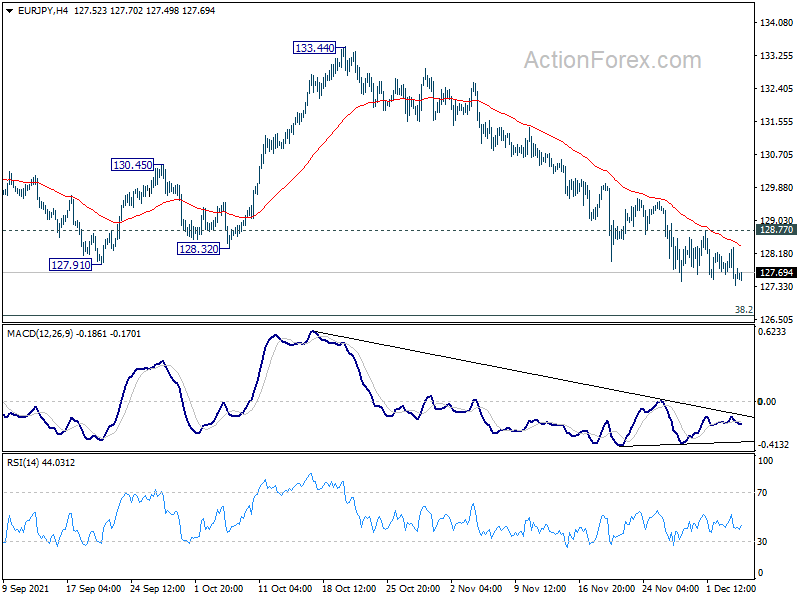This screenshot has width=800, height=600.
Task: Select the 38.2 Fibonacci level label
Action: (743, 310)
